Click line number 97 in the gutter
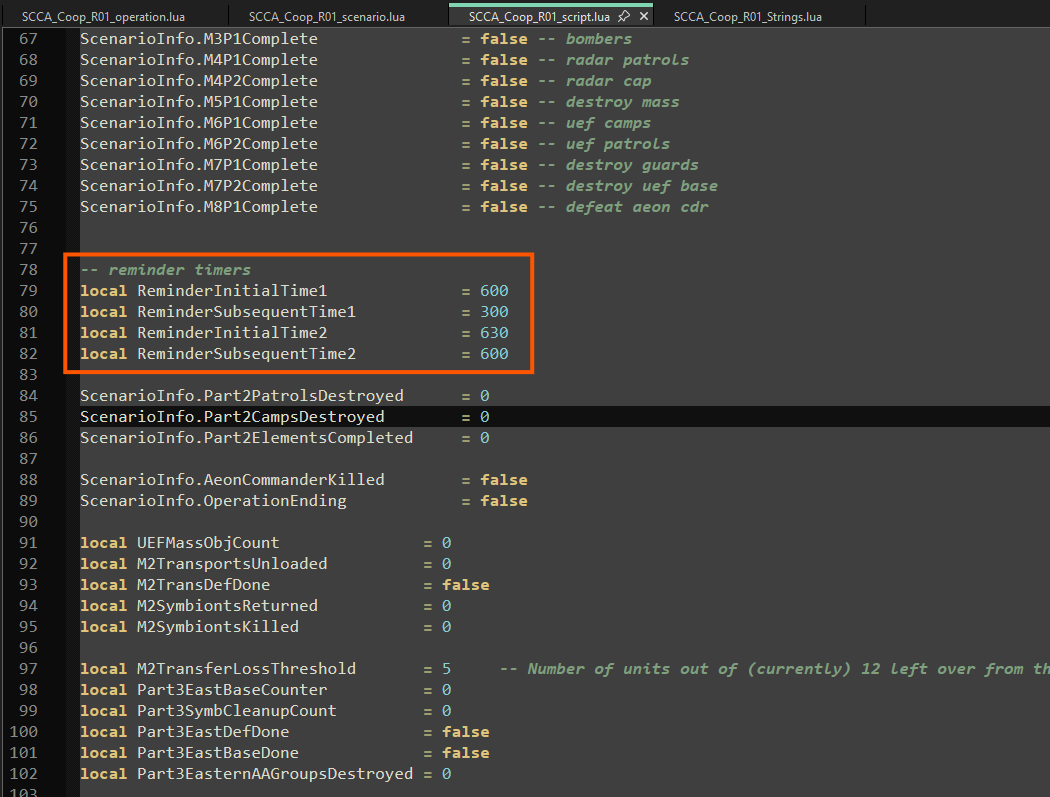Image resolution: width=1050 pixels, height=797 pixels. click(x=28, y=668)
